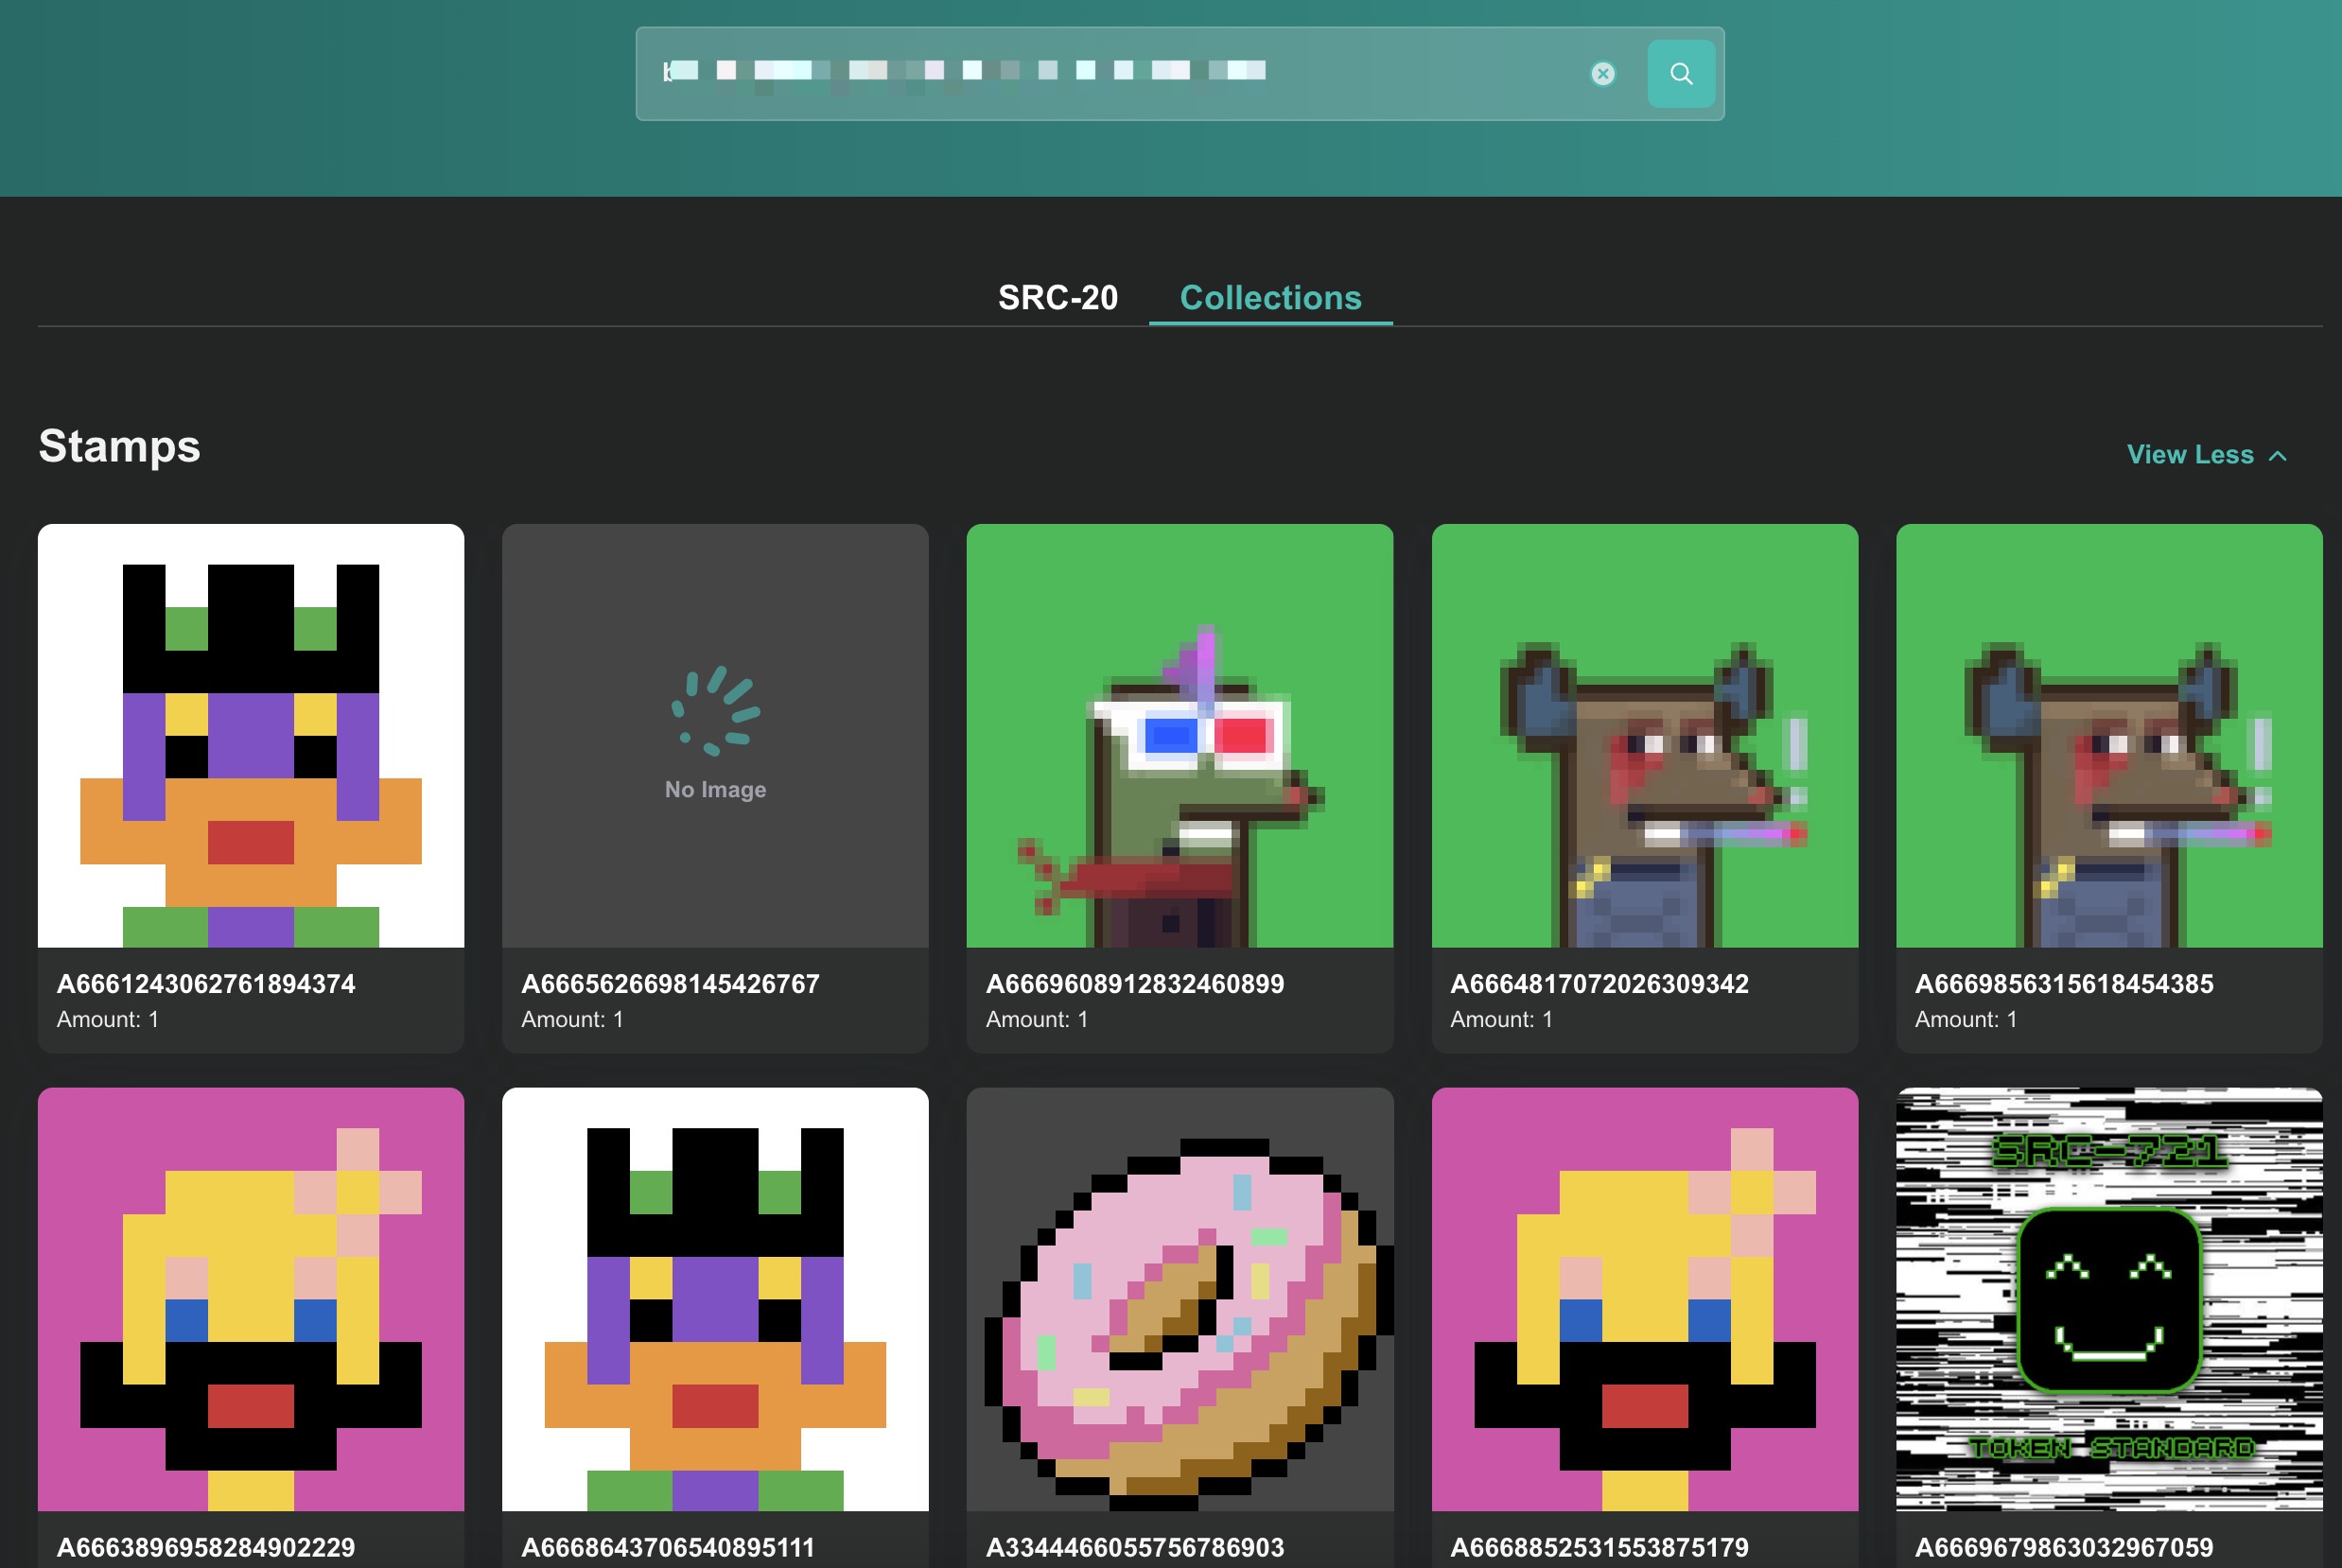Click the chevron next to View Less

click(2278, 456)
